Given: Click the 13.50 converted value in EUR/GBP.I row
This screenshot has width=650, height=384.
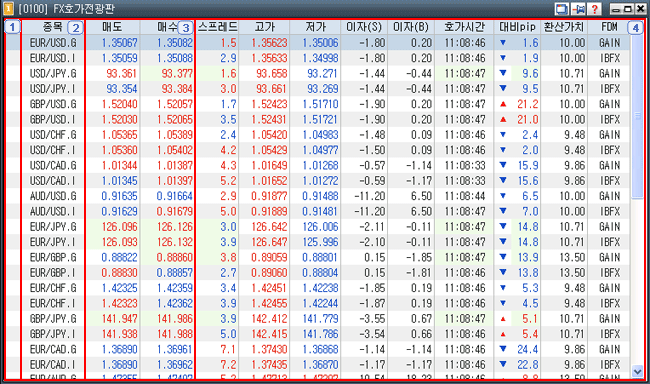Looking at the screenshot, I should [572, 273].
